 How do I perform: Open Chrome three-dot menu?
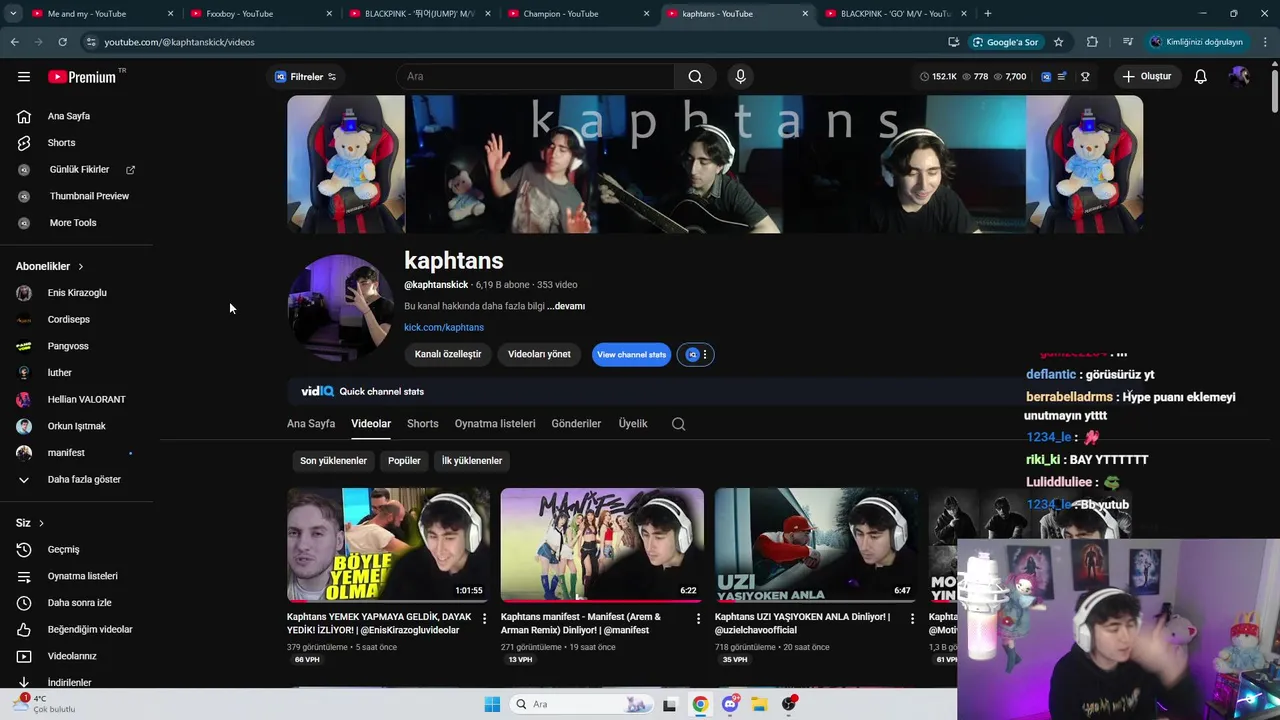pos(1265,42)
